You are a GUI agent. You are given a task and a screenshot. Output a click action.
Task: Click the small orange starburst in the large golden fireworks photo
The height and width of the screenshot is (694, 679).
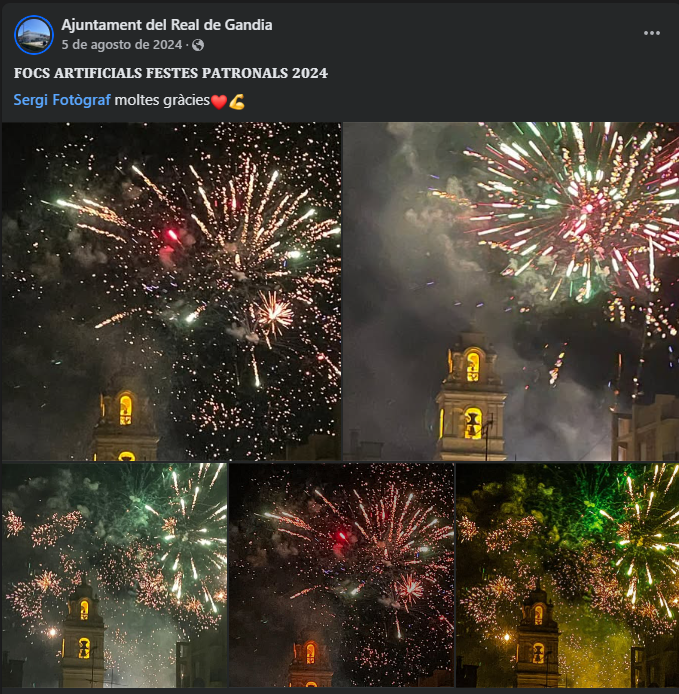point(274,314)
